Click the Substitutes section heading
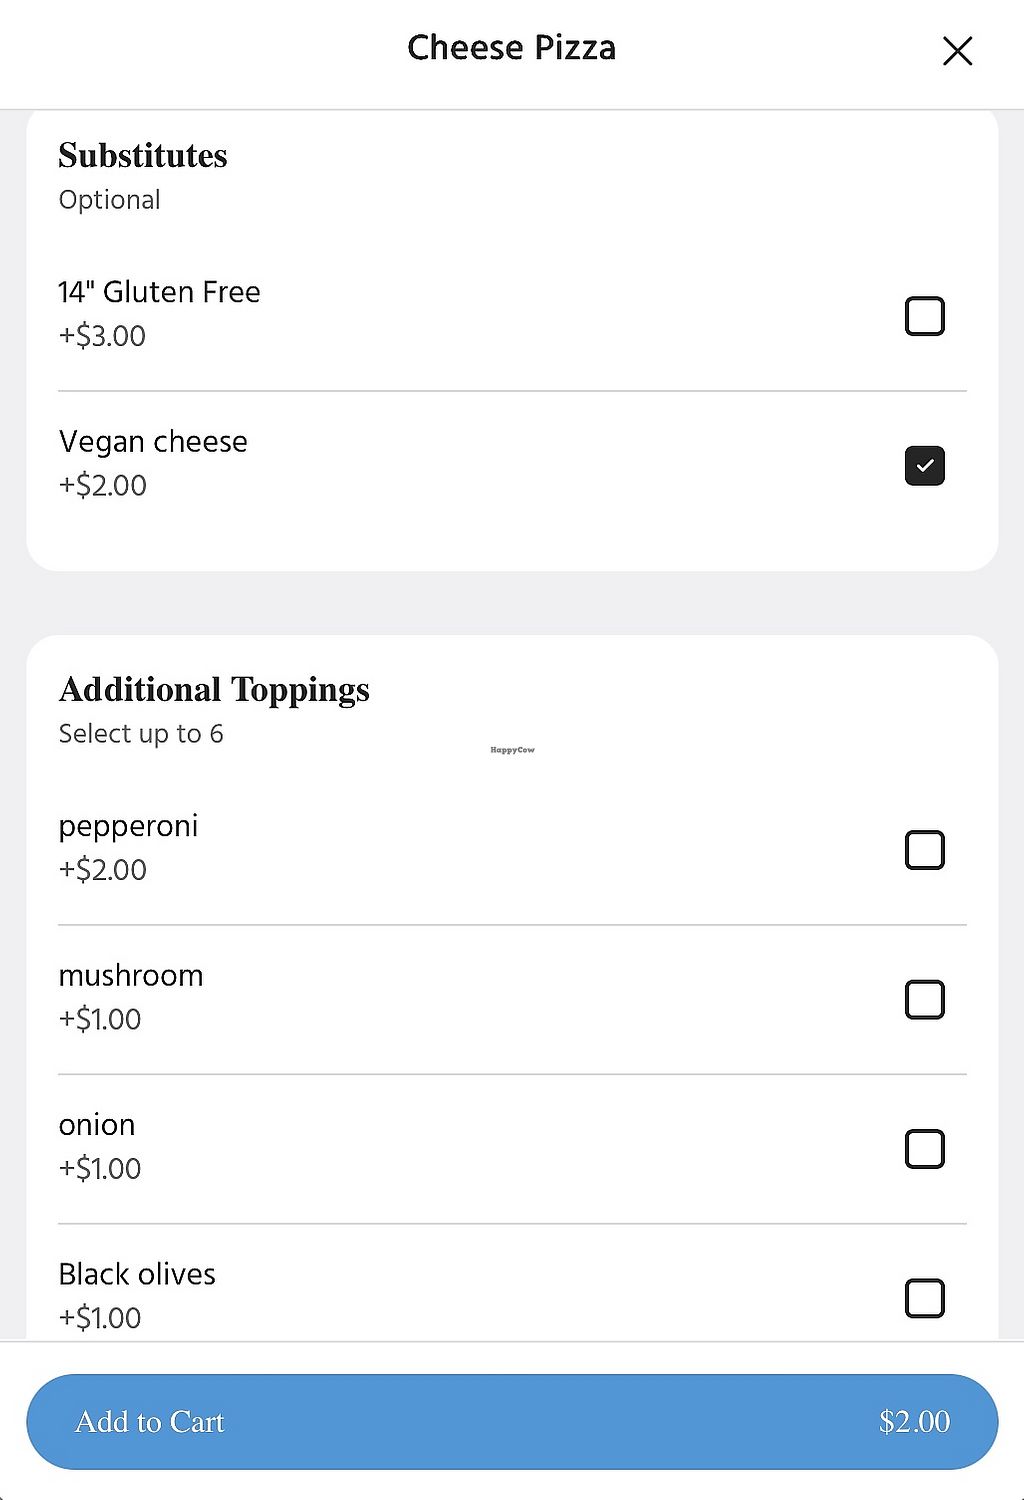The width and height of the screenshot is (1024, 1500). pos(143,156)
